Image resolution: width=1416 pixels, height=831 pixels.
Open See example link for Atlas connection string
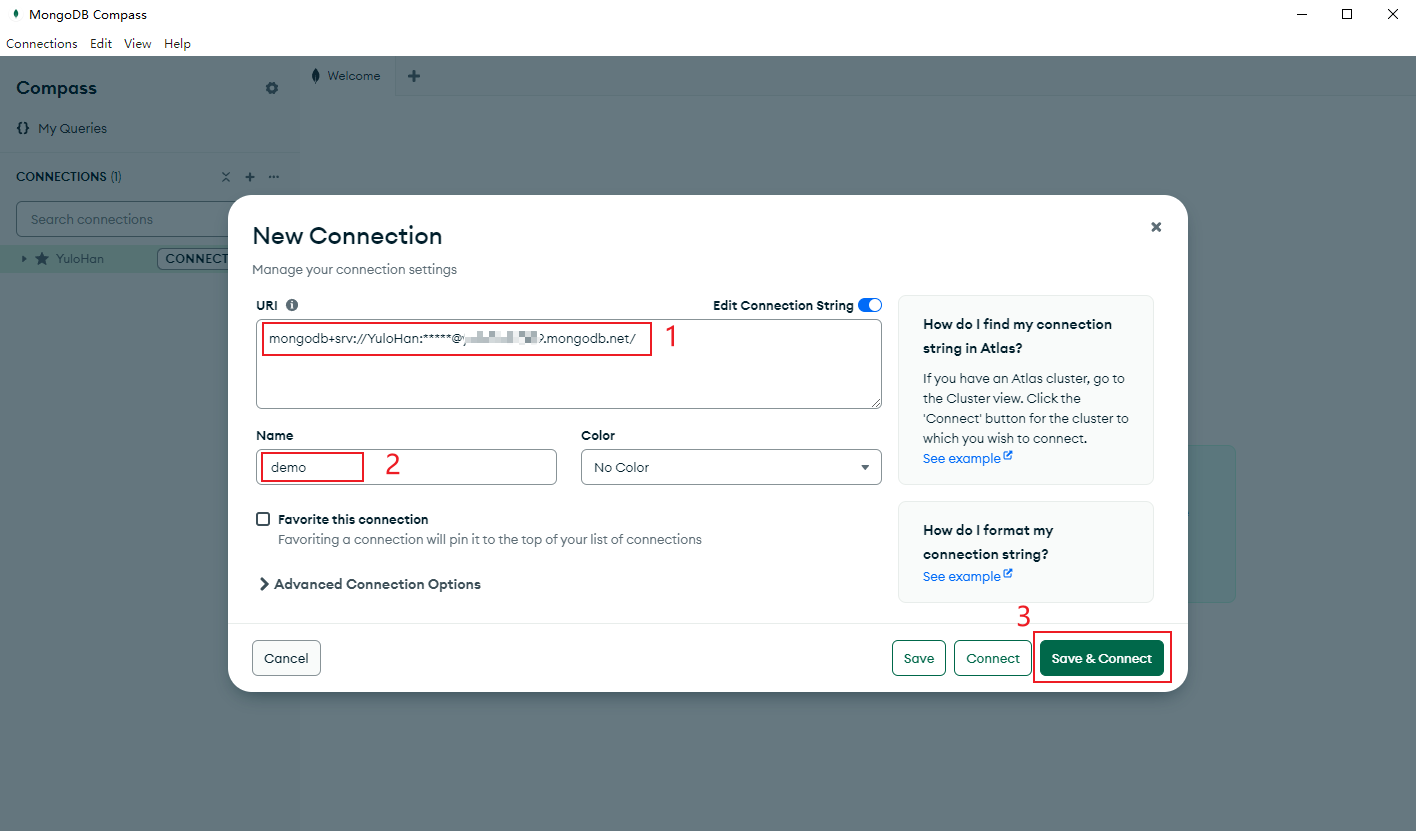968,458
